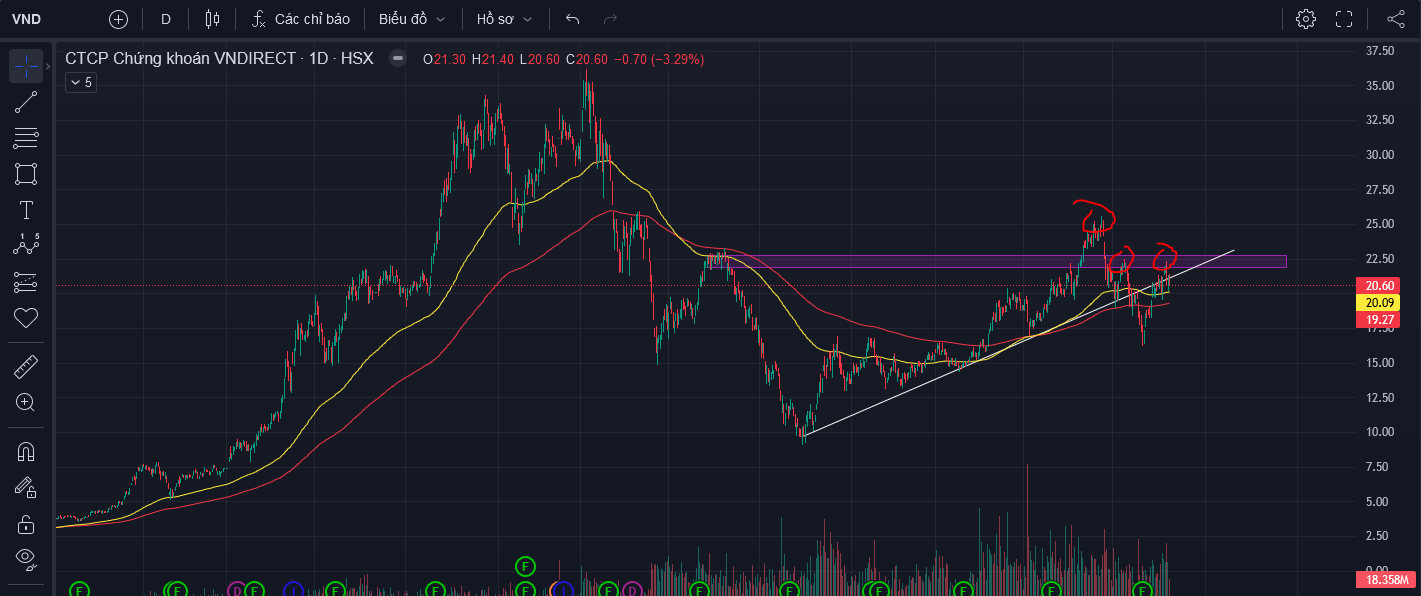Click the yellow 20.09 moving average label
The height and width of the screenshot is (596, 1421).
[x=1376, y=302]
